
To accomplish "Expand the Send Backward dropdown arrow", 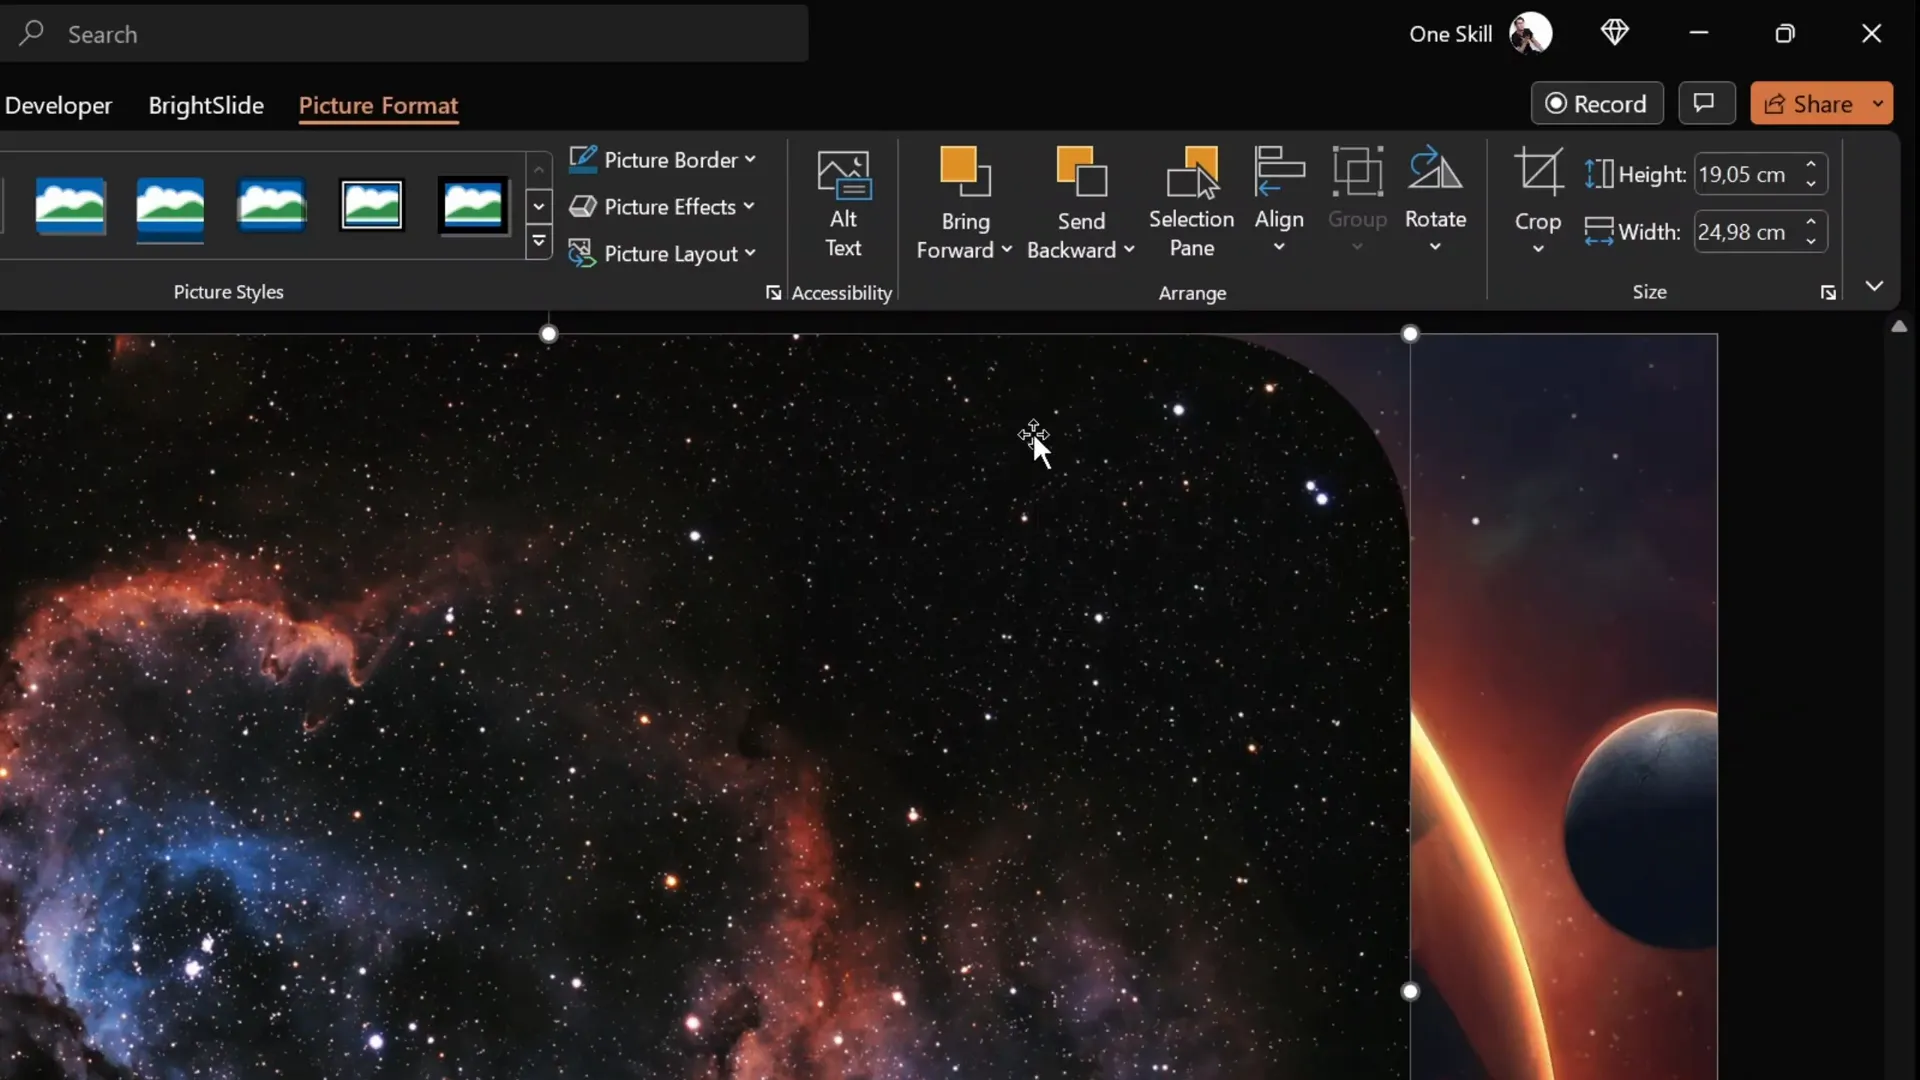I will pos(1129,250).
